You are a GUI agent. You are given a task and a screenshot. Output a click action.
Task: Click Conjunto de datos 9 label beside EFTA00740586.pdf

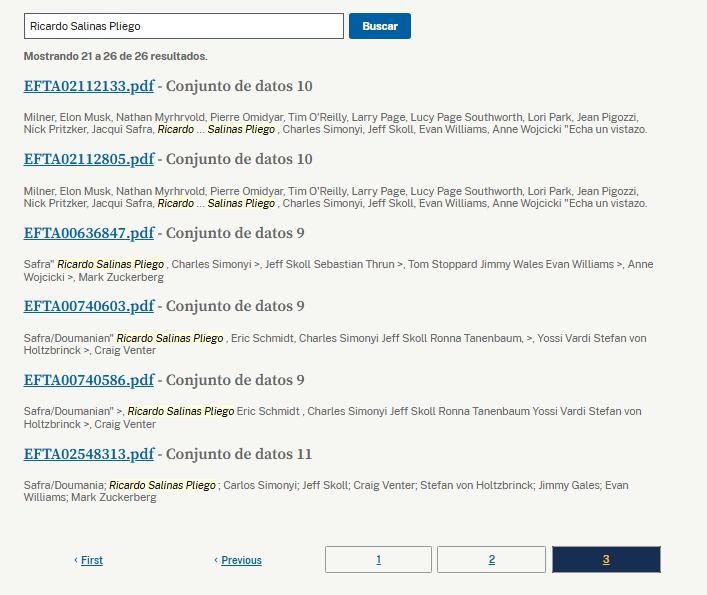pos(235,380)
